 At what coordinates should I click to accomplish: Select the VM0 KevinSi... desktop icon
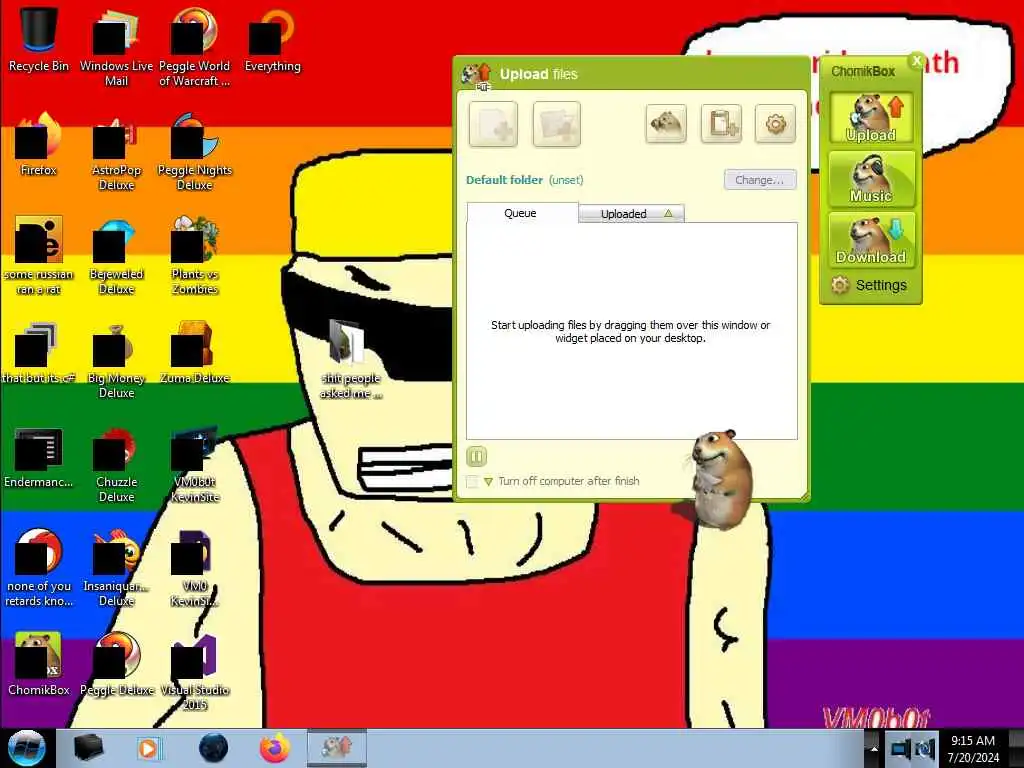tap(194, 568)
